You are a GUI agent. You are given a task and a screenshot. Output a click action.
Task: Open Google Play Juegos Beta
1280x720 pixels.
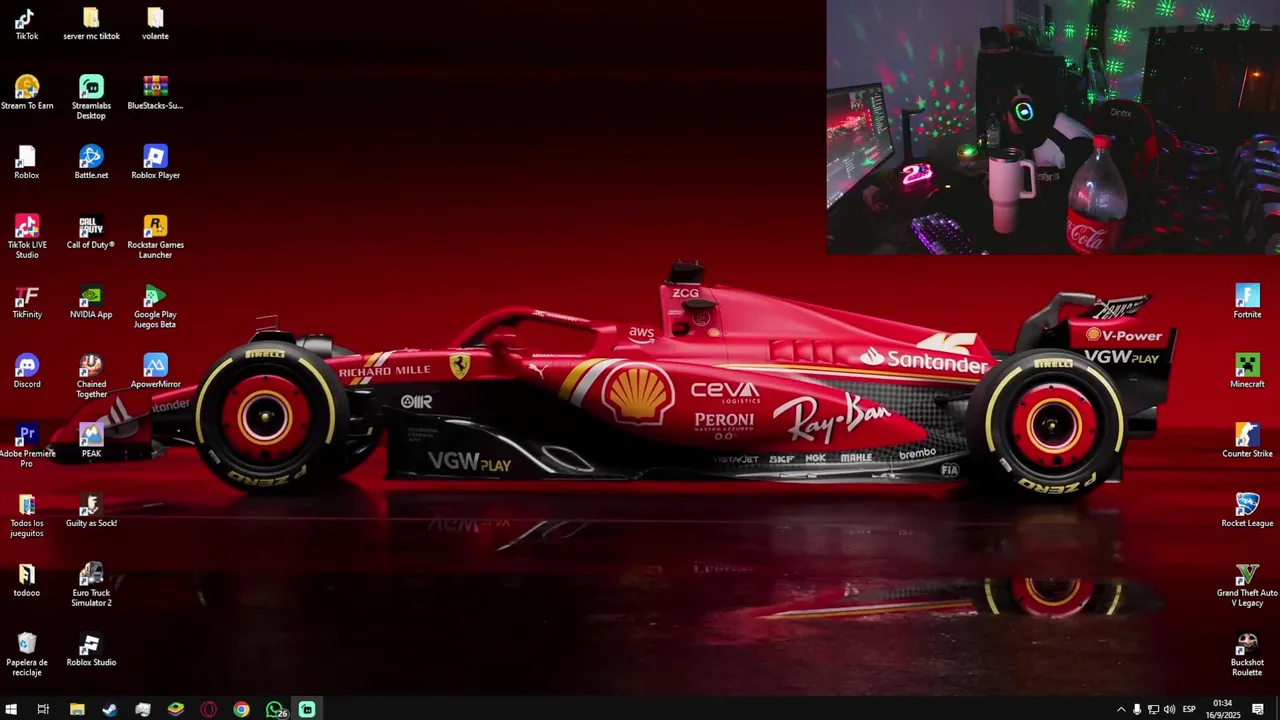(155, 307)
